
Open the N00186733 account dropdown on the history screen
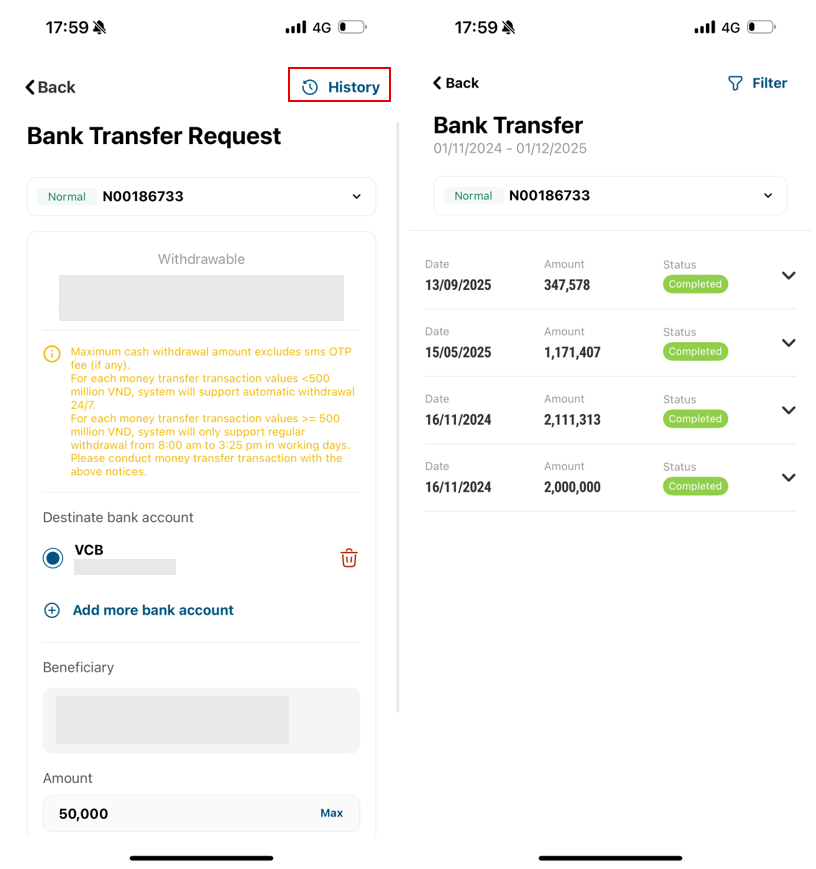pos(768,196)
